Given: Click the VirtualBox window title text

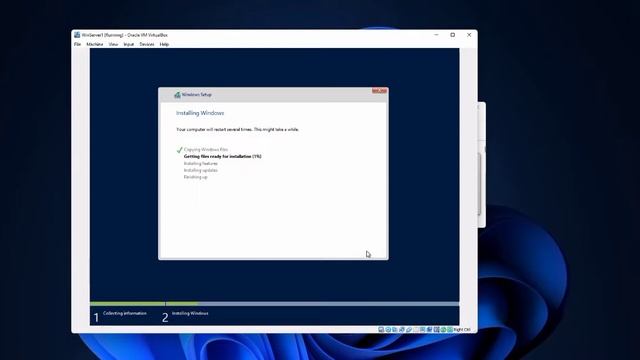Looking at the screenshot, I should (124, 35).
